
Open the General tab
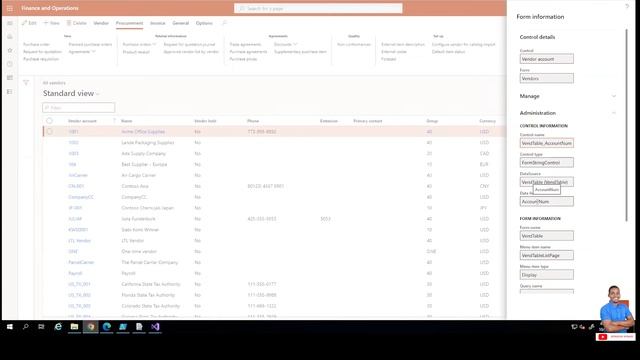[180, 23]
